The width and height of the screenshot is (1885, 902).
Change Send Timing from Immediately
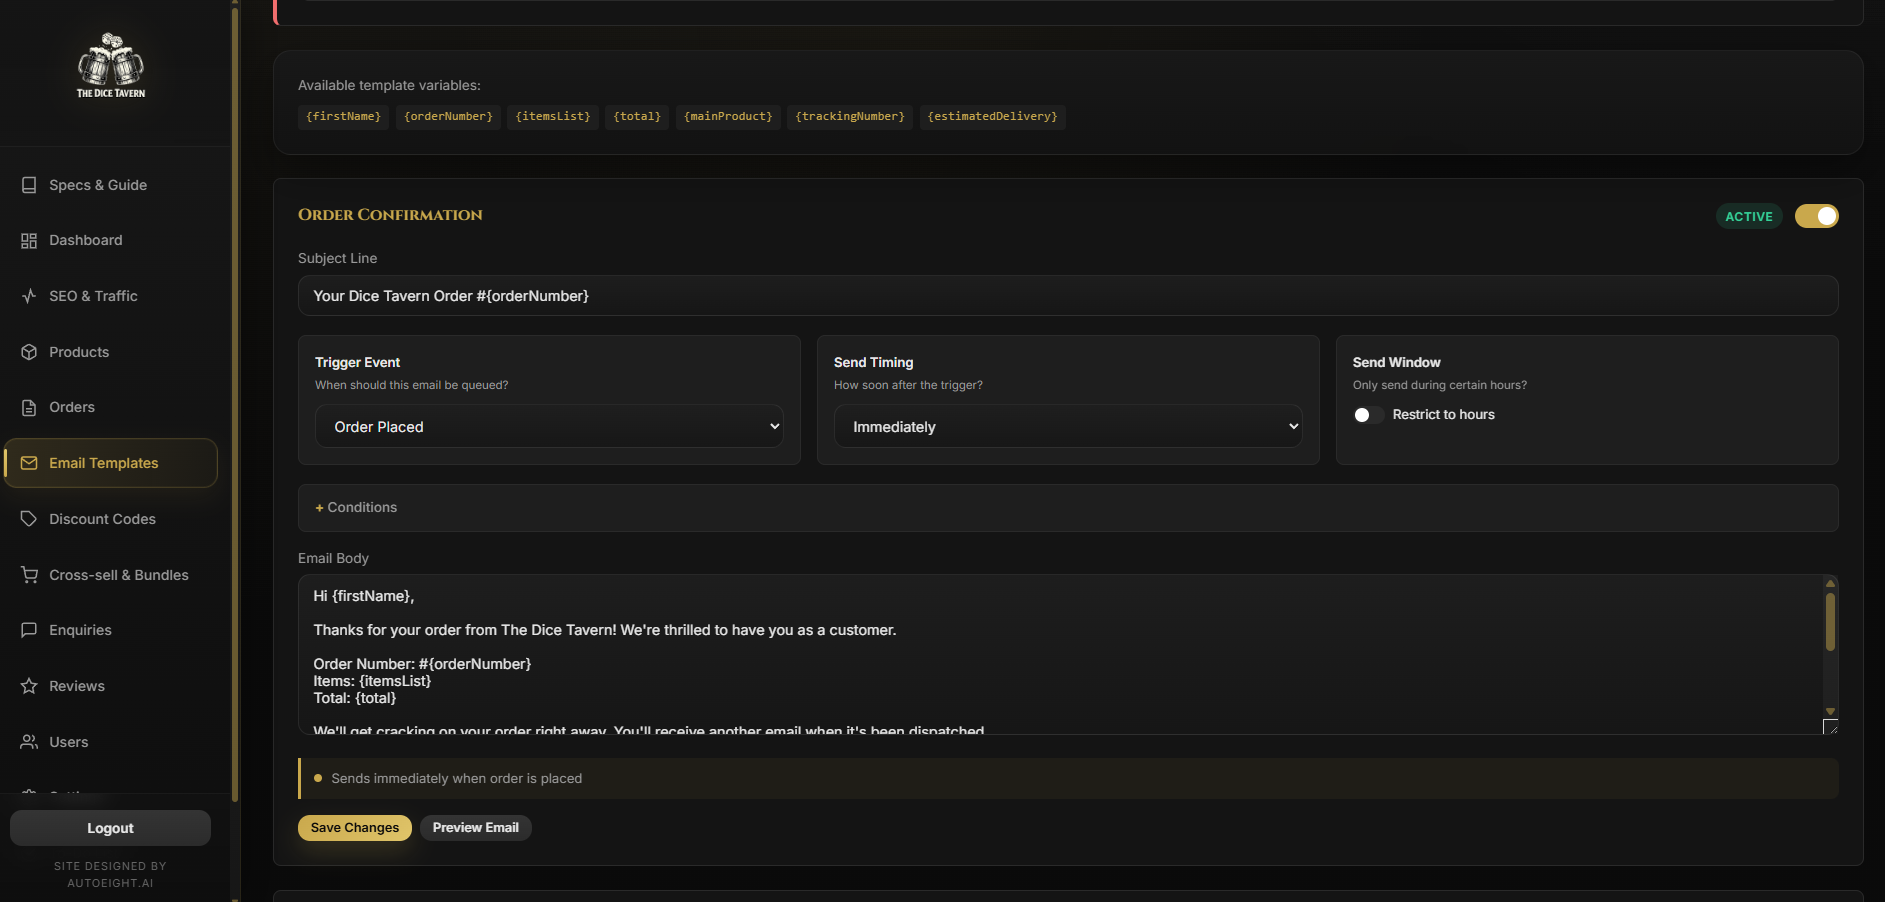1067,426
